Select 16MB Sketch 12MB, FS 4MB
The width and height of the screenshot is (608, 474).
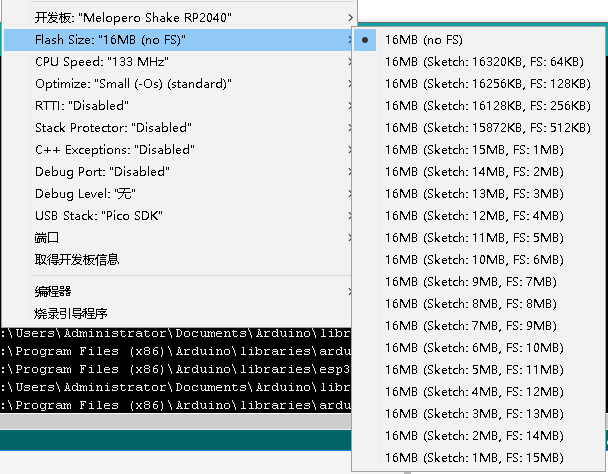(473, 216)
